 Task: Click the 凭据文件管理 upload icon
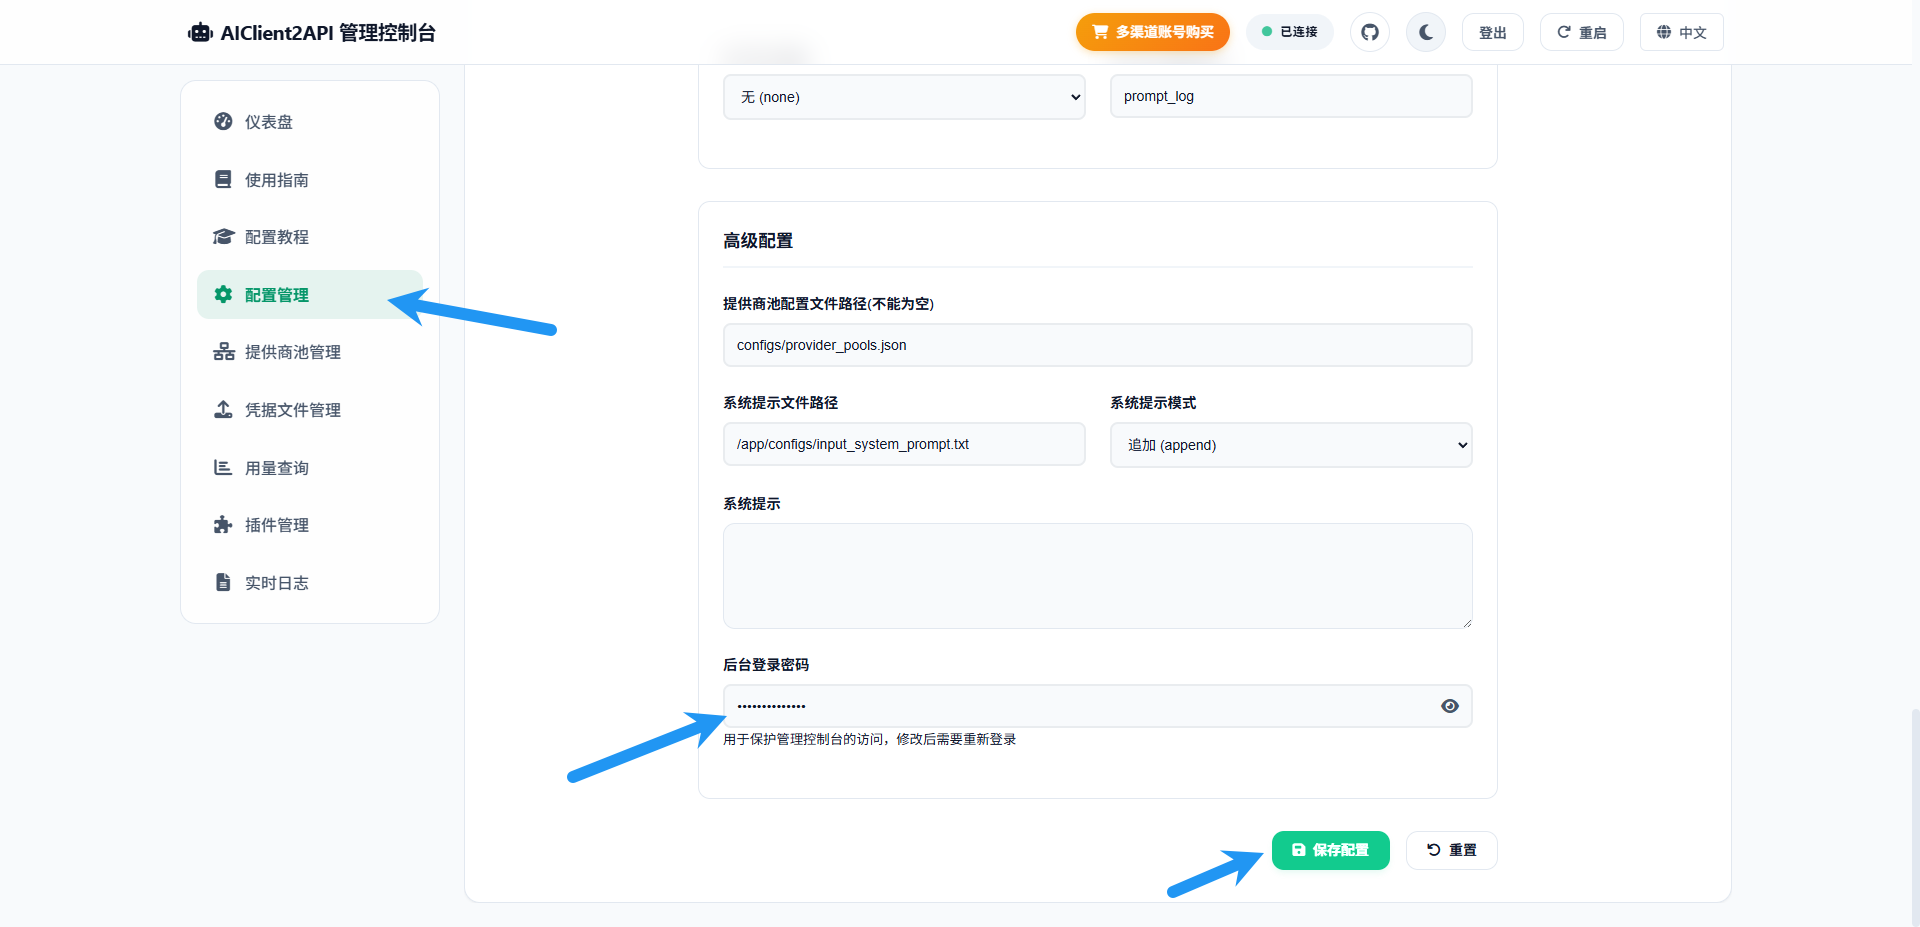coord(223,410)
